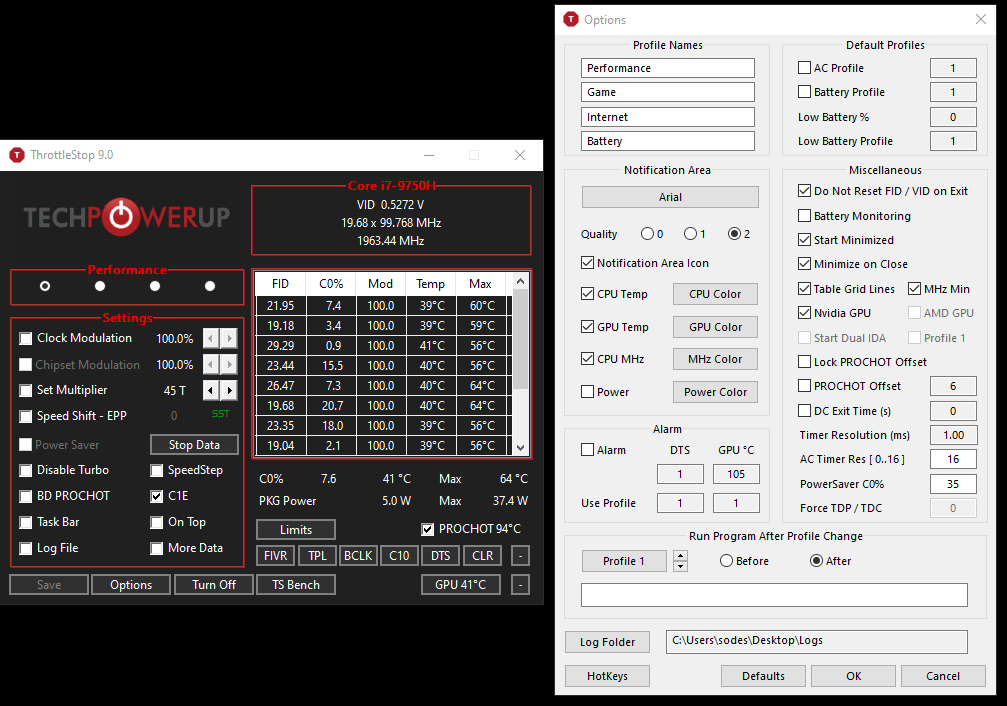Choose Before for Run Program timing
Screen dimensions: 1007x706
click(727, 561)
